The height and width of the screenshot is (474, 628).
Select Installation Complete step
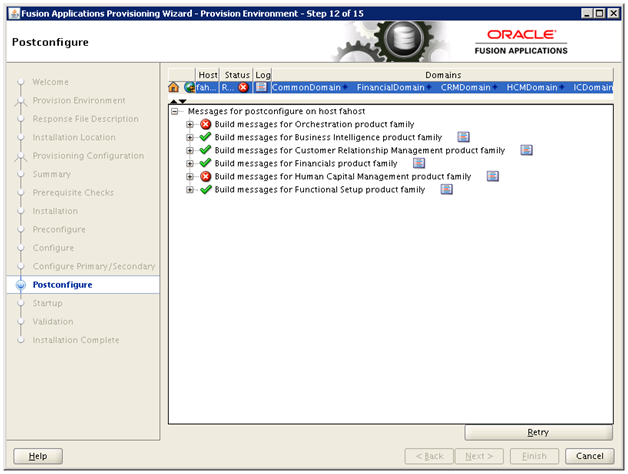click(x=76, y=340)
